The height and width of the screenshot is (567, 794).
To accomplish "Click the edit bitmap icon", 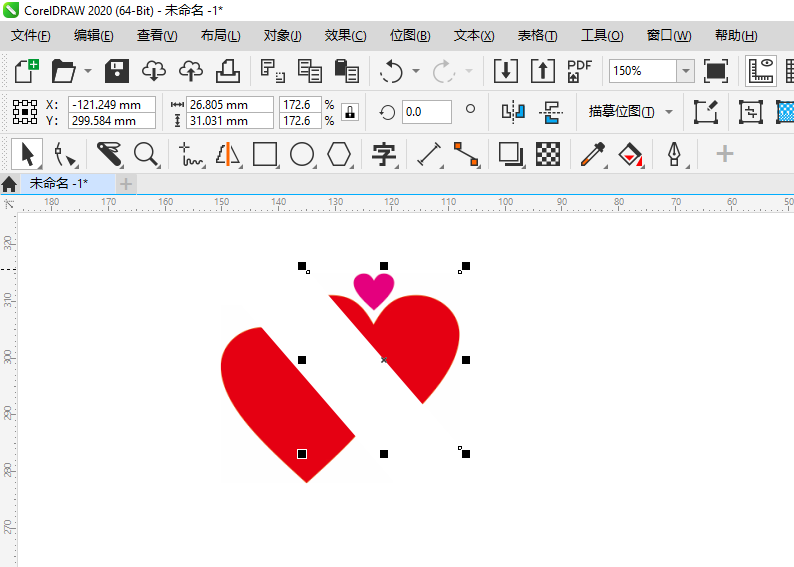I will click(706, 112).
